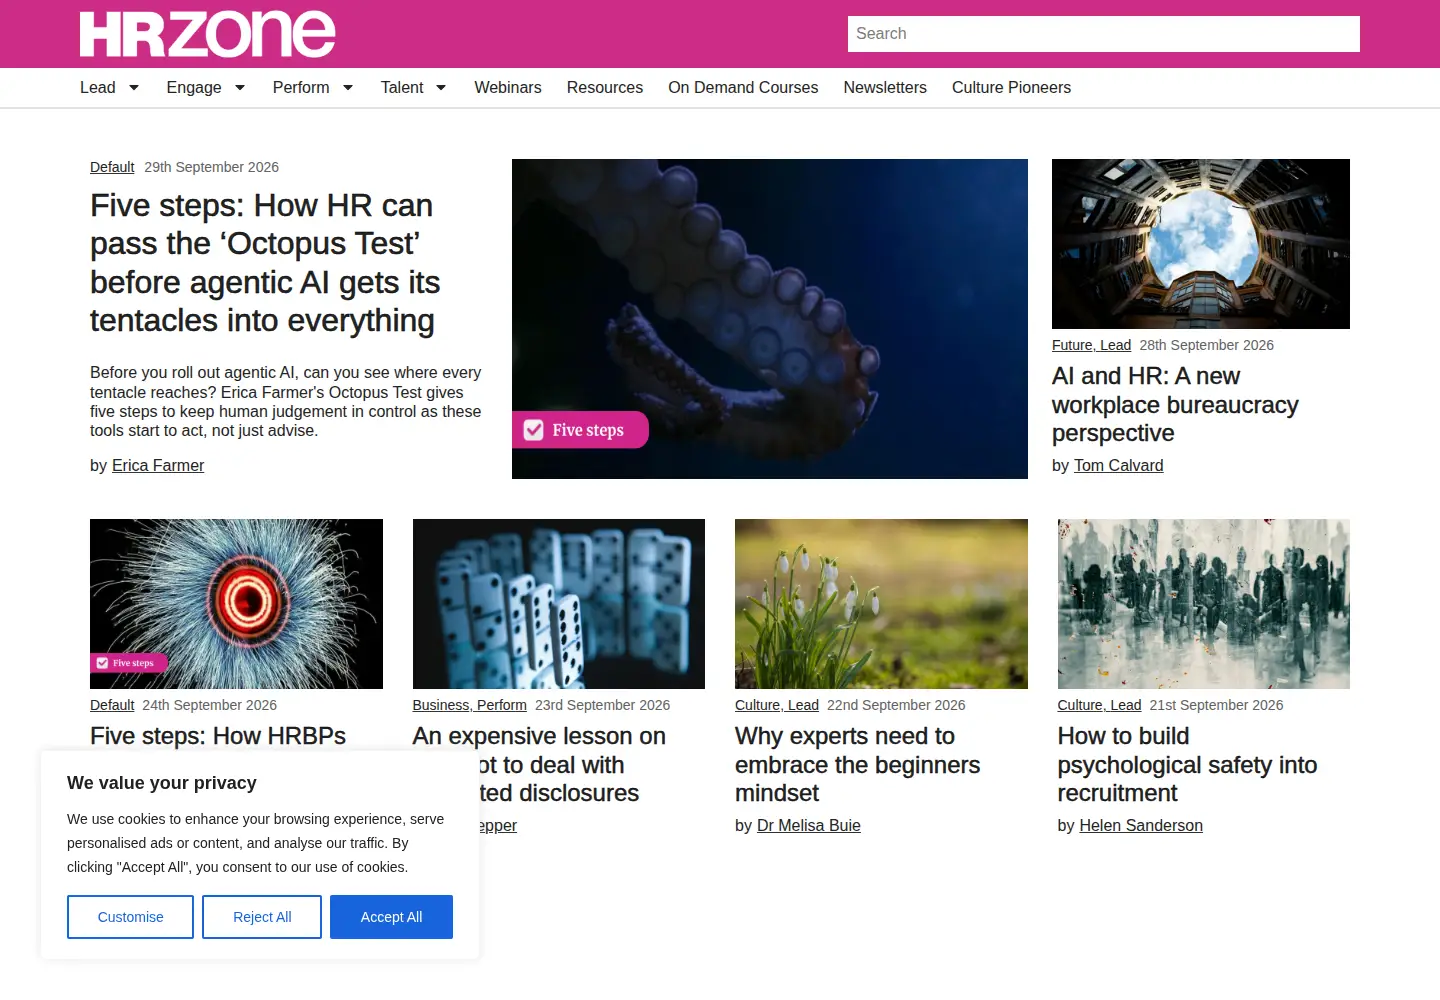Viewport: 1440px width, 1000px height.
Task: Open author Erica Farmer's profile
Action: pos(158,466)
